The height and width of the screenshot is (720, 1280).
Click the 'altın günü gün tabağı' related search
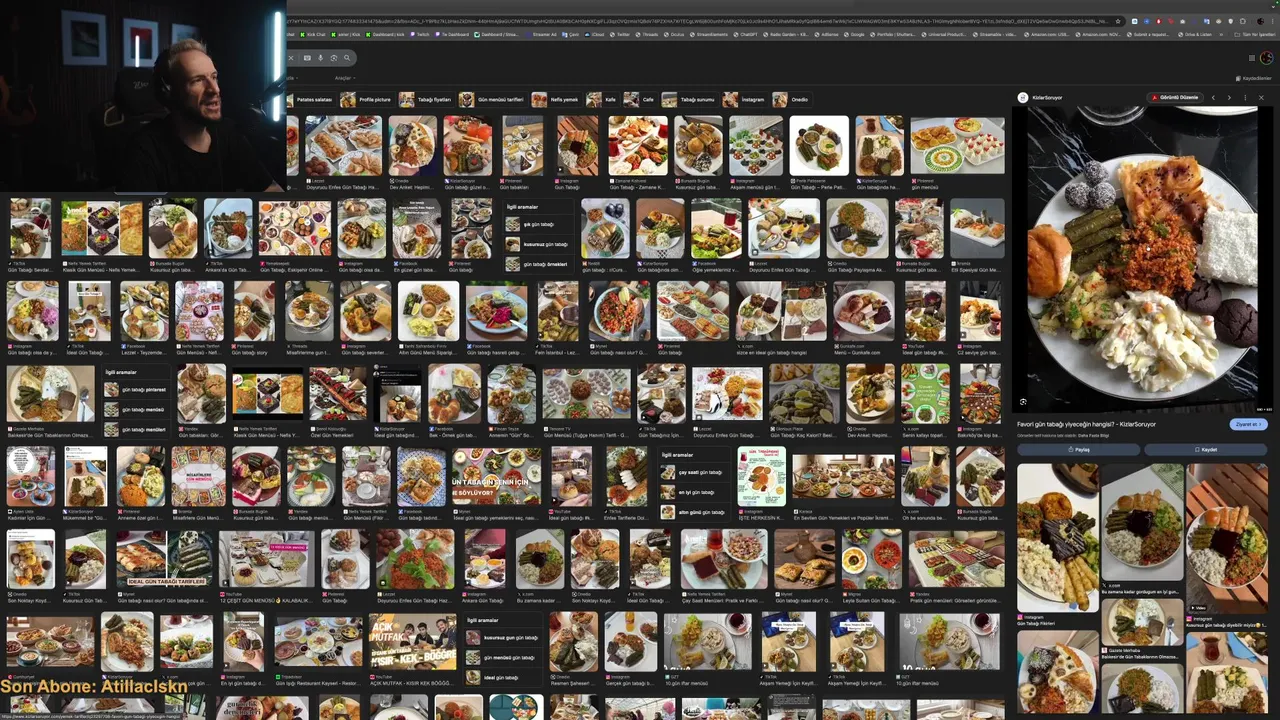693,512
